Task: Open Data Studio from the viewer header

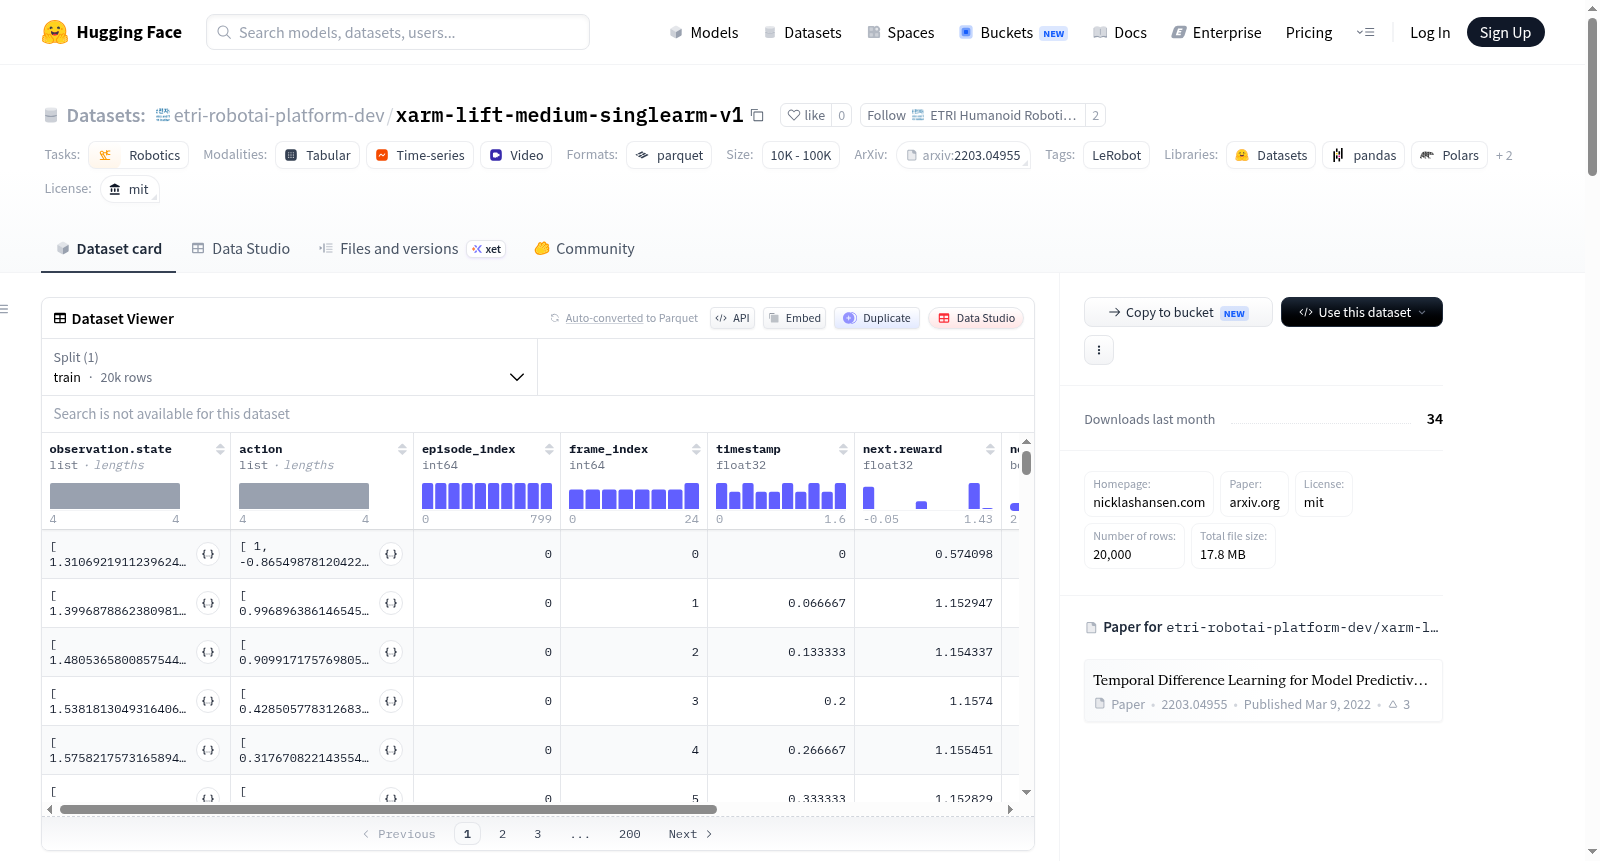Action: 976,318
